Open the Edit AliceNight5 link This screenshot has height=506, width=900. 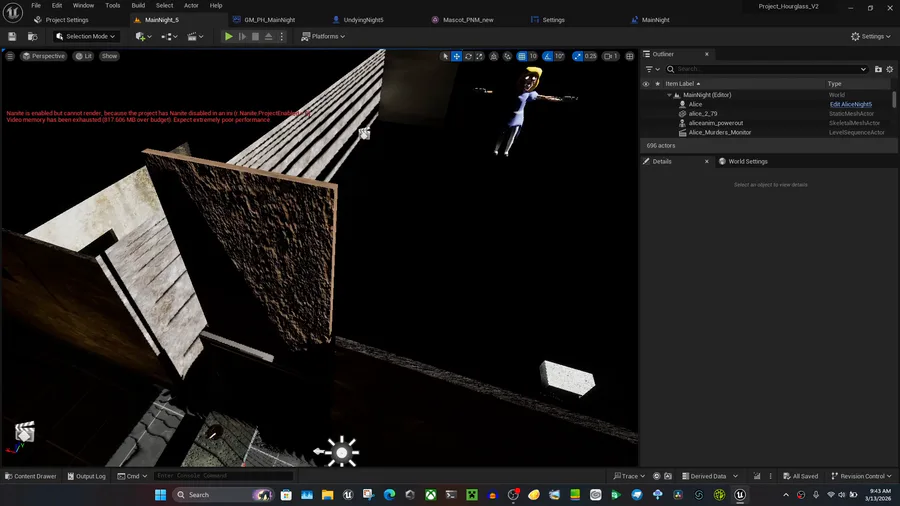coord(851,104)
